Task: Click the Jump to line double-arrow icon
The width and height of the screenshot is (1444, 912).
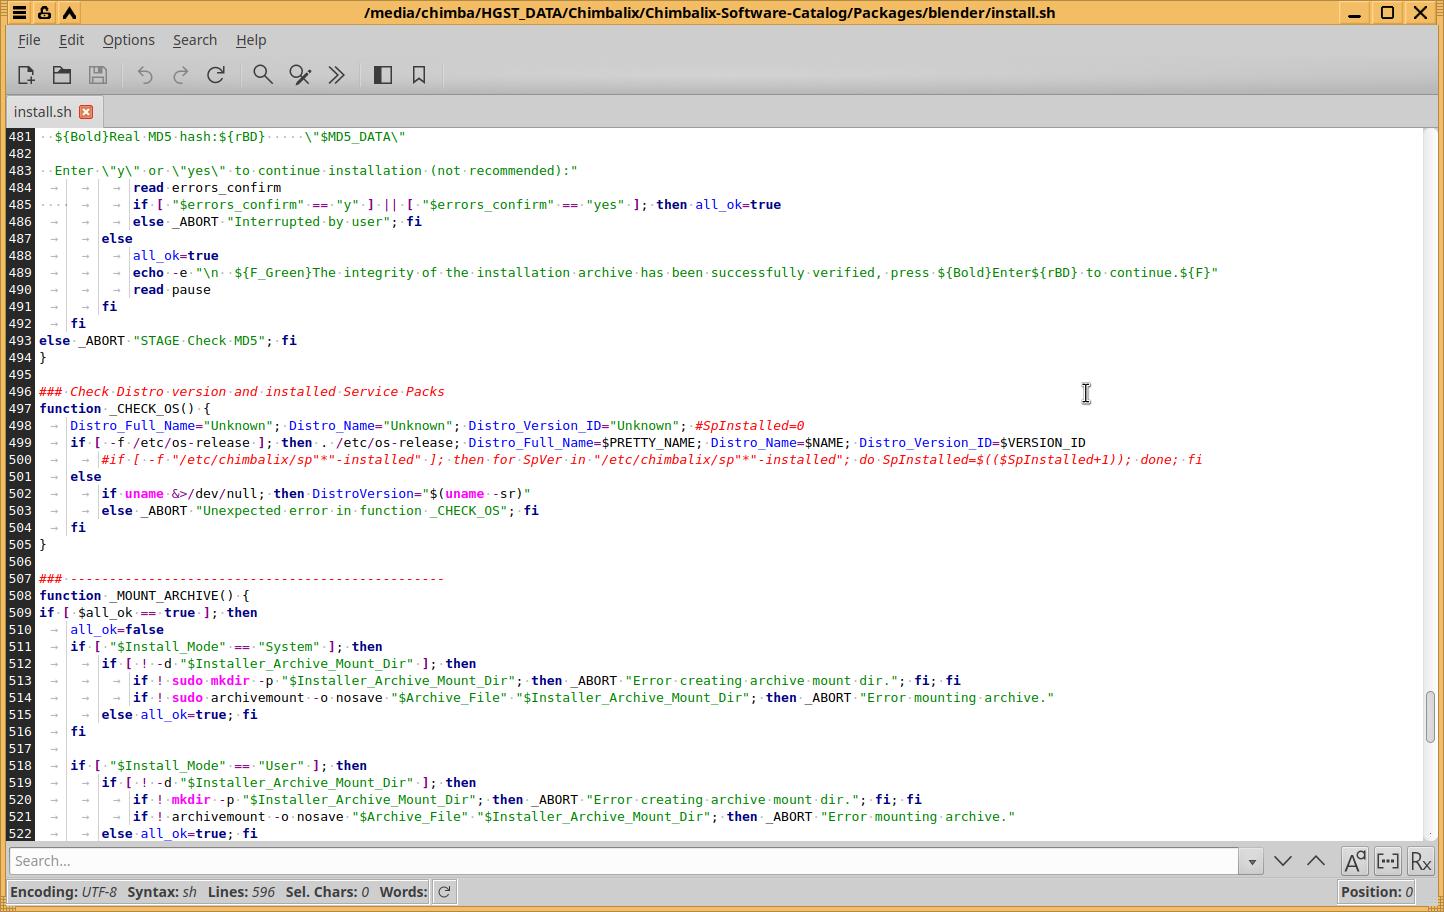Action: click(337, 75)
